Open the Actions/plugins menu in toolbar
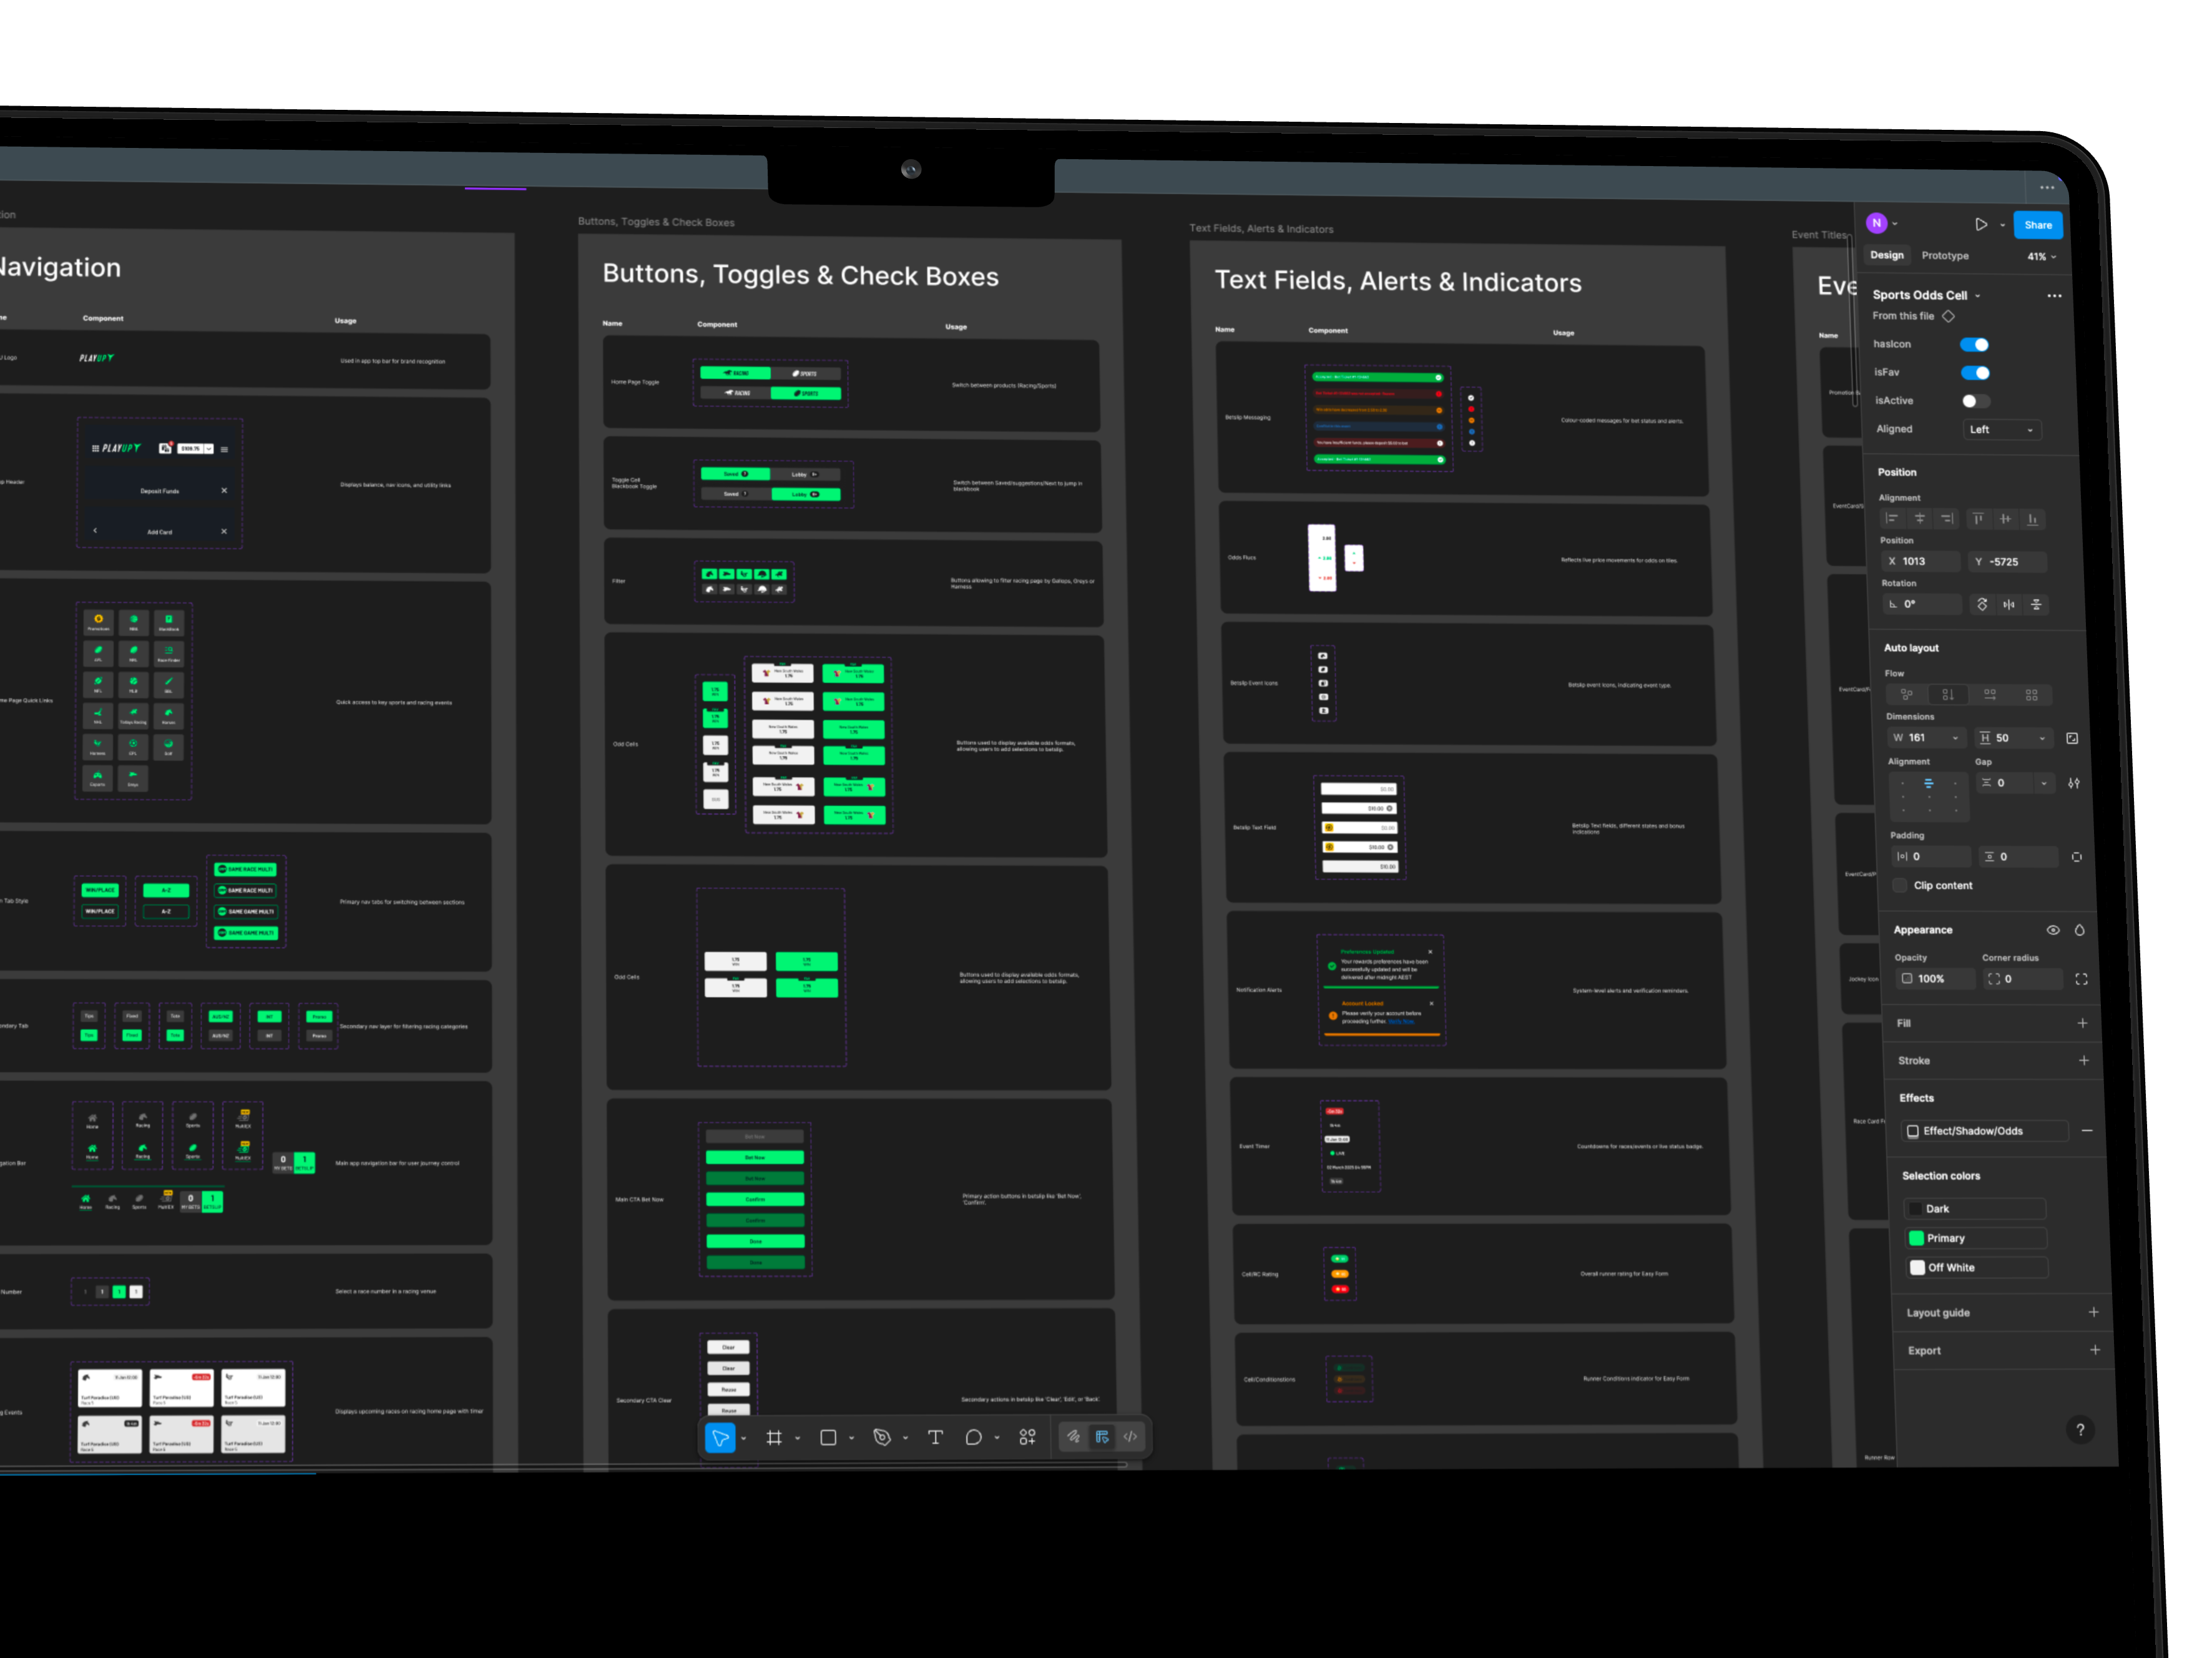 click(x=1027, y=1437)
